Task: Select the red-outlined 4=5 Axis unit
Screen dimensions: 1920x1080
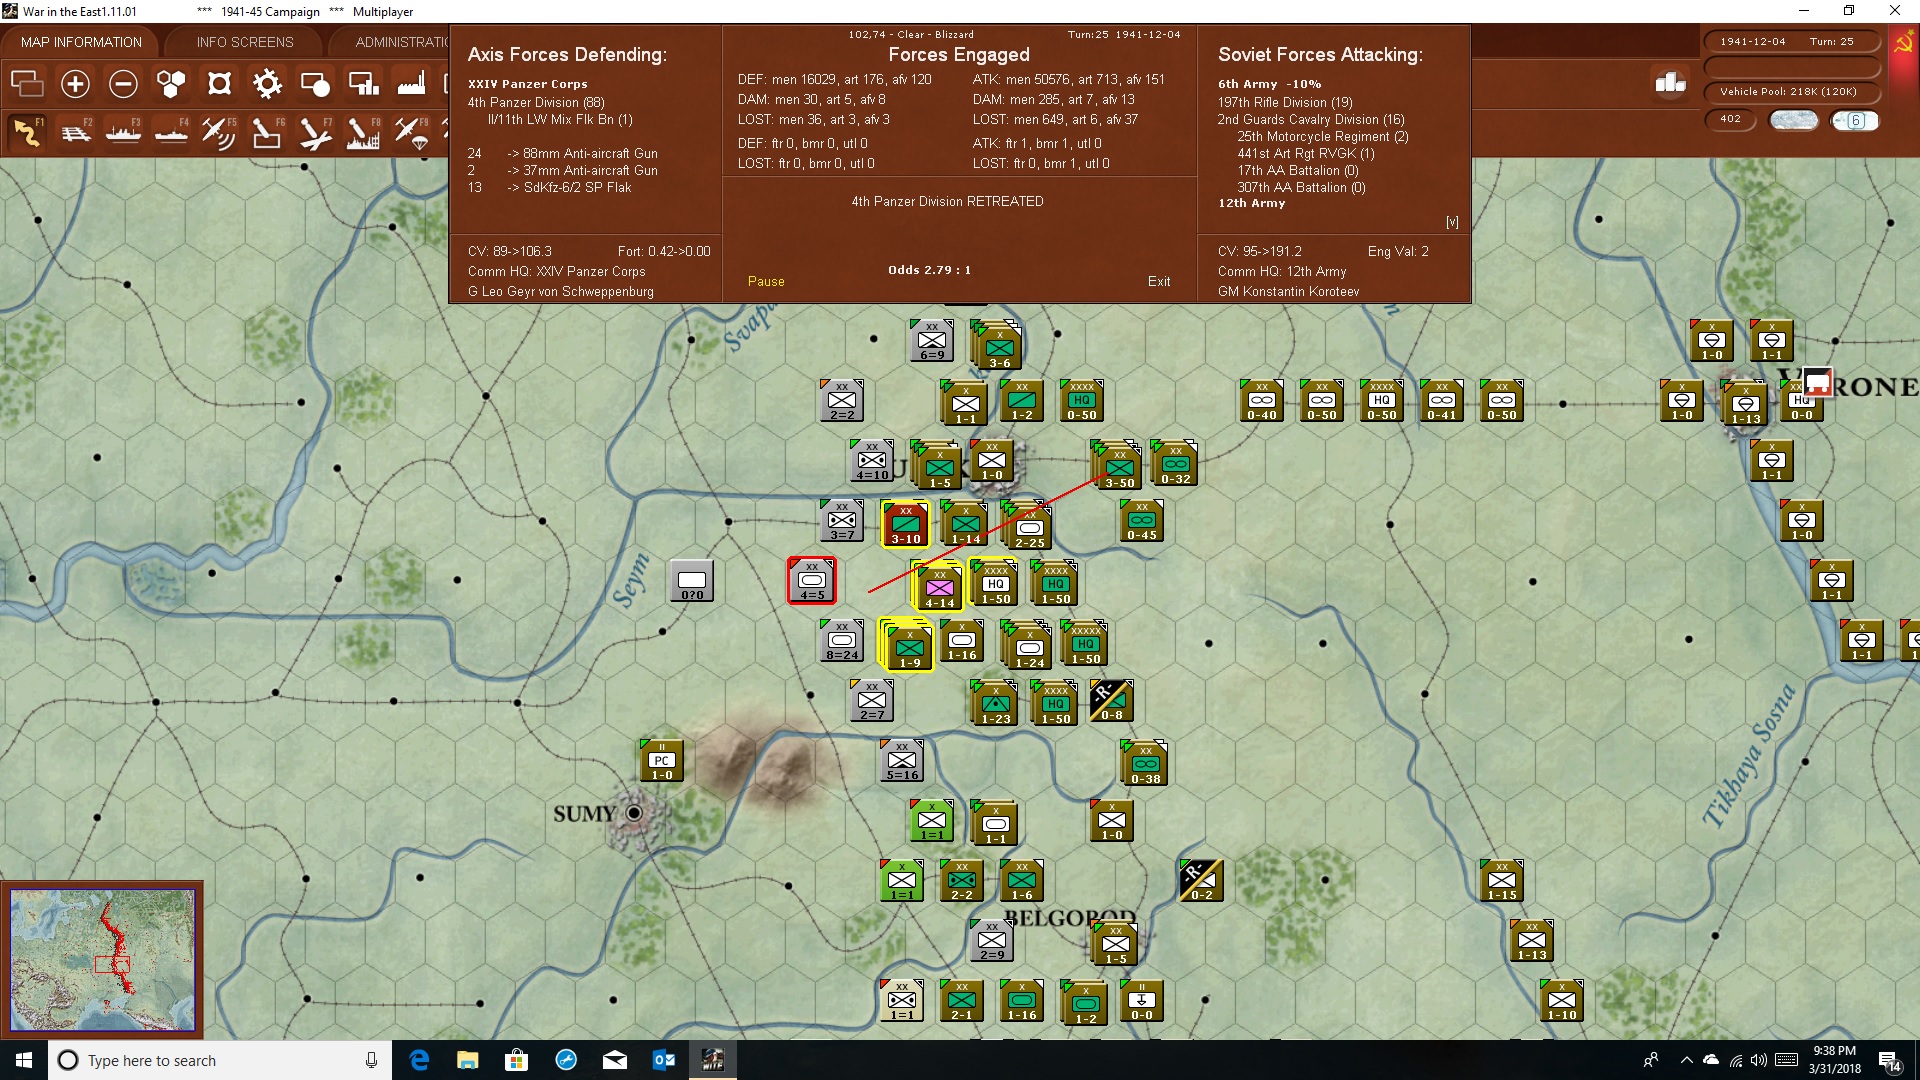Action: click(812, 581)
